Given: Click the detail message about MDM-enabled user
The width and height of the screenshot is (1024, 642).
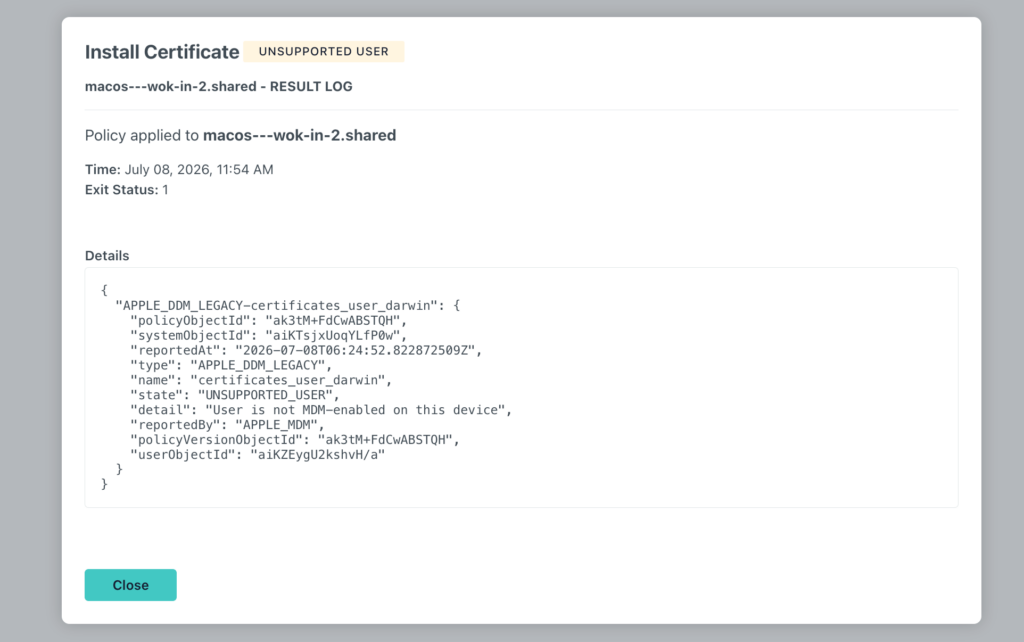Looking at the screenshot, I should pos(321,410).
